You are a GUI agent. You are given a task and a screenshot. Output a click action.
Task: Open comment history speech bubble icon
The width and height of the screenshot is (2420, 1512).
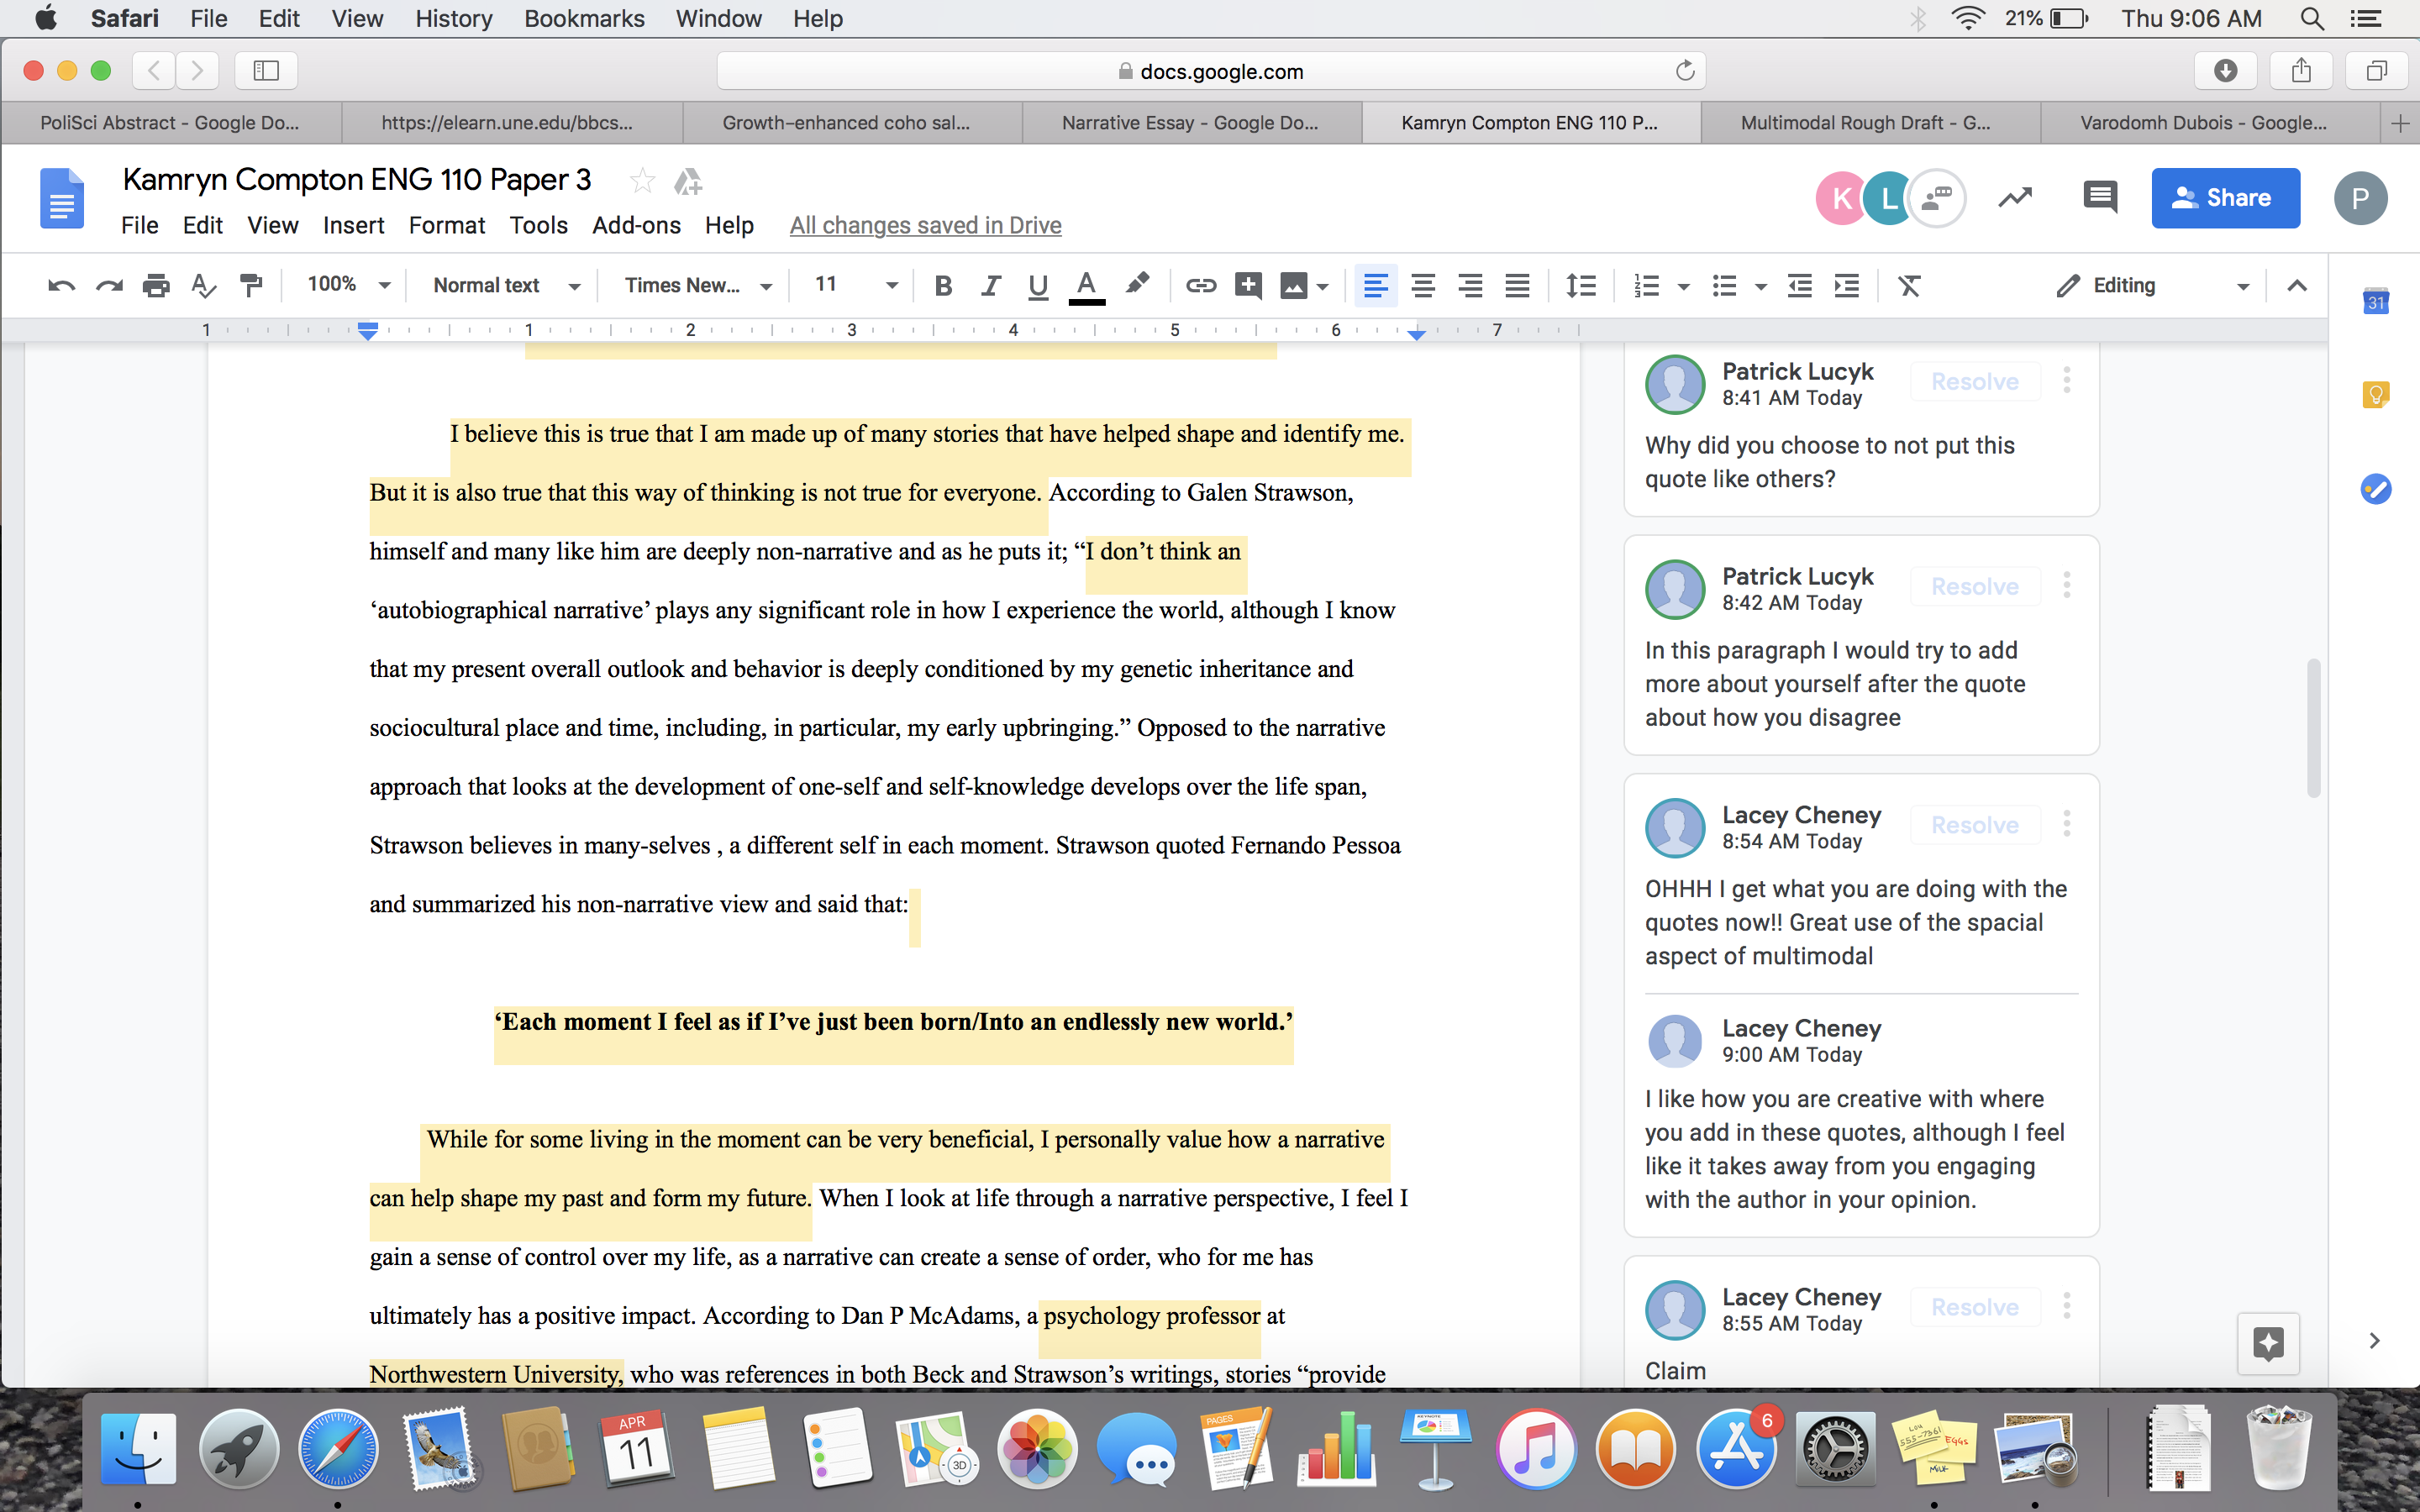point(2099,197)
